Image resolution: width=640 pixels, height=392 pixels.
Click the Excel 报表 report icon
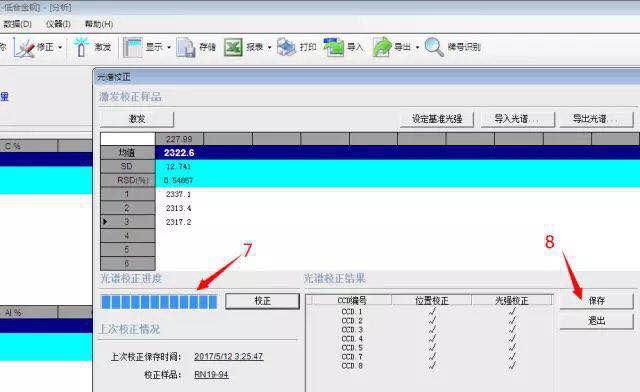pyautogui.click(x=233, y=47)
